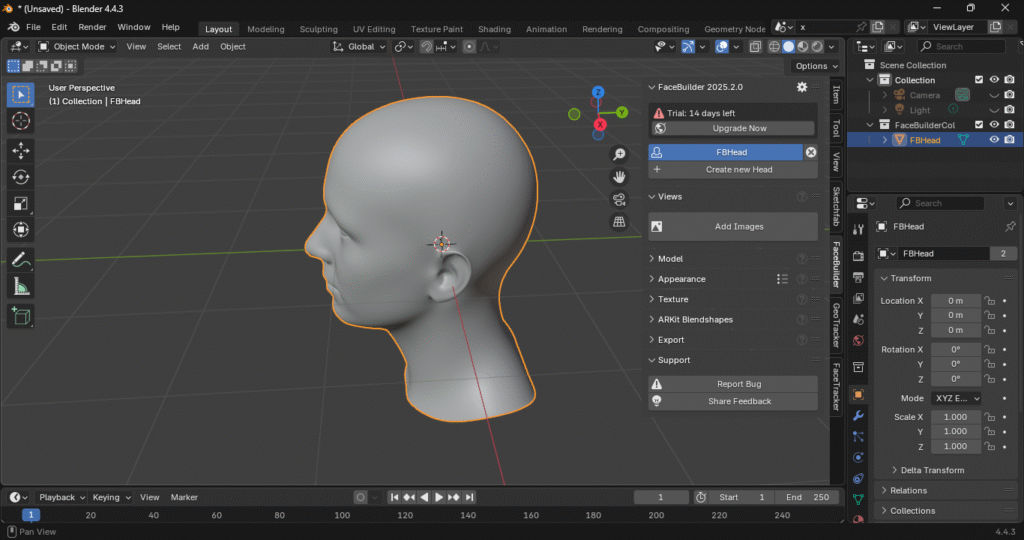The image size is (1024, 540).
Task: Click the zoom magnifier viewport icon
Action: (x=619, y=154)
